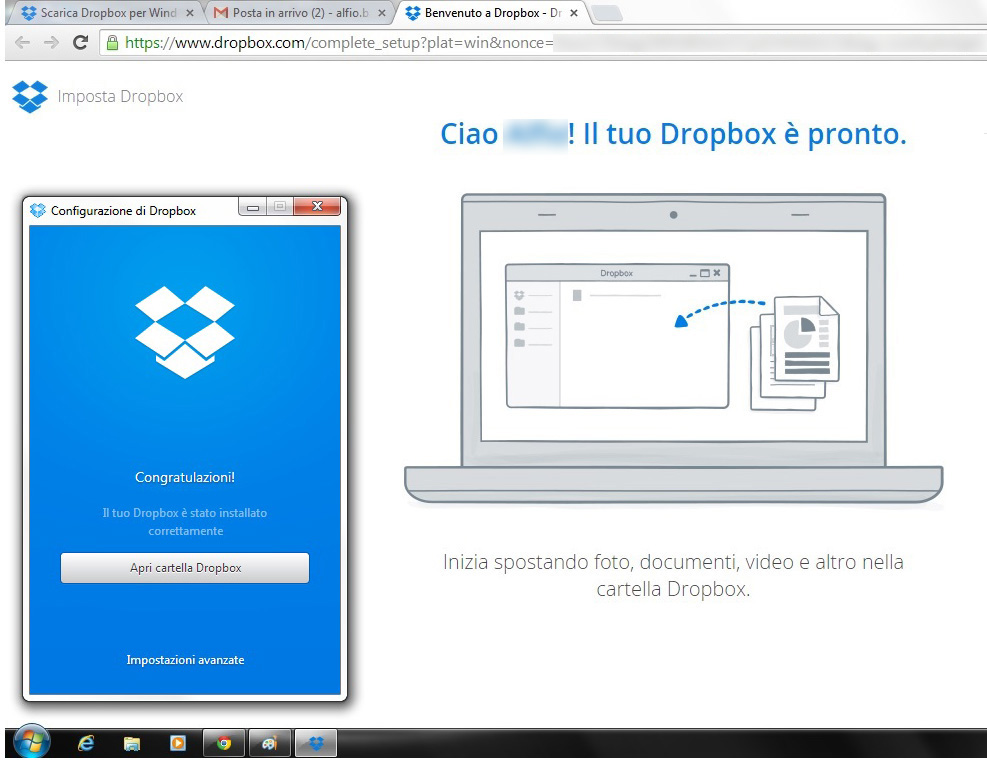
Task: Minimize the Configurazione di Dropbox window
Action: pyautogui.click(x=253, y=207)
